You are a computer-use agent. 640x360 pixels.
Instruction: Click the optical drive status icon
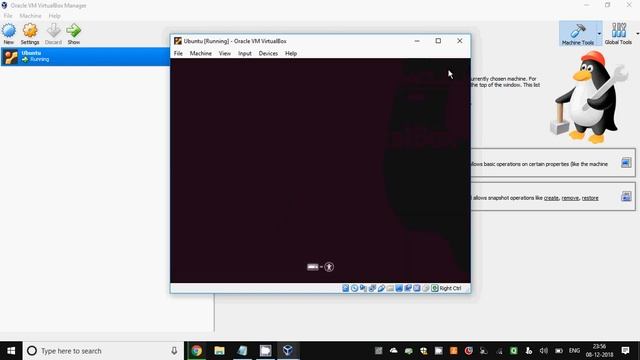click(354, 288)
